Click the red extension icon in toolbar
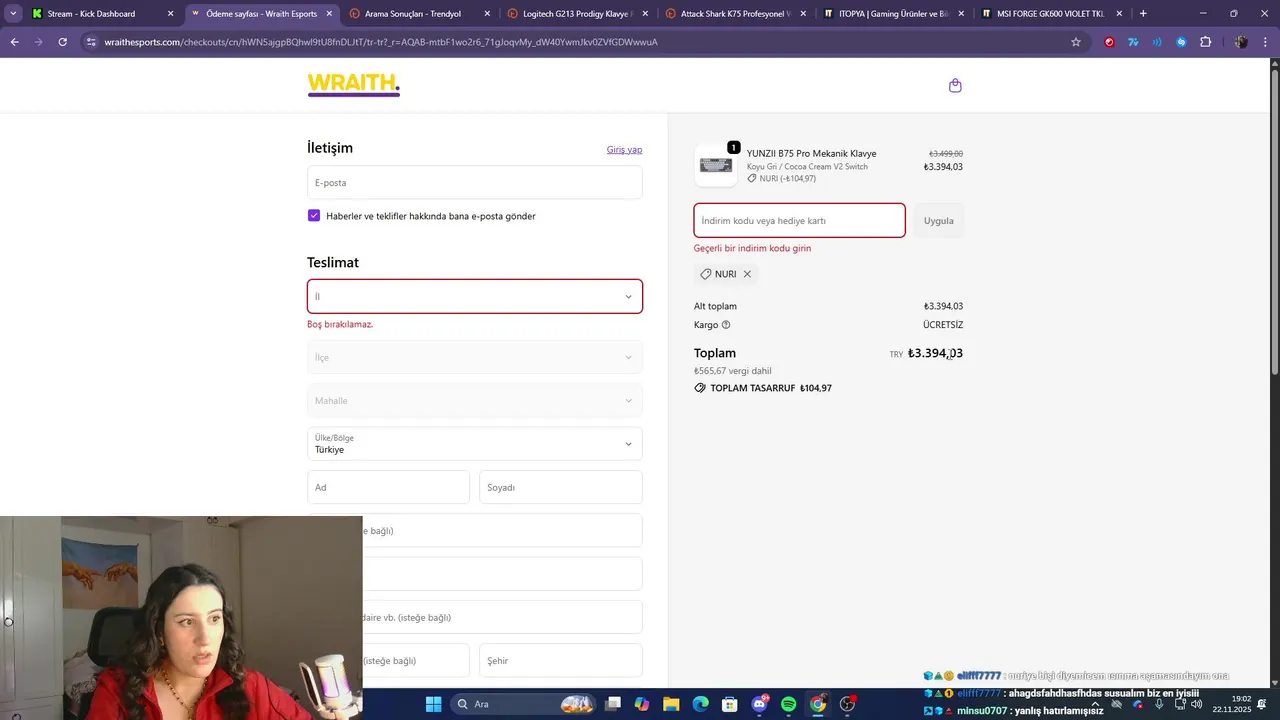Screen dimensions: 1280x720 (1109, 42)
